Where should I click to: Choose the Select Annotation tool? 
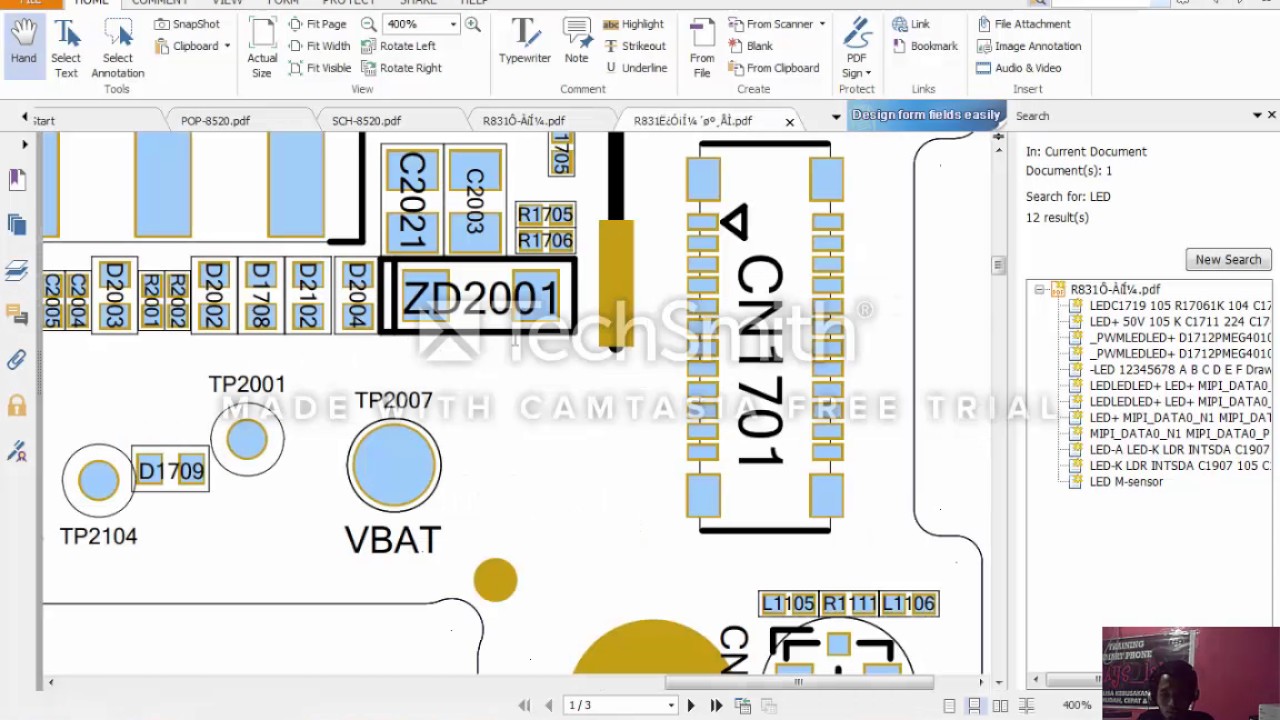point(118,48)
